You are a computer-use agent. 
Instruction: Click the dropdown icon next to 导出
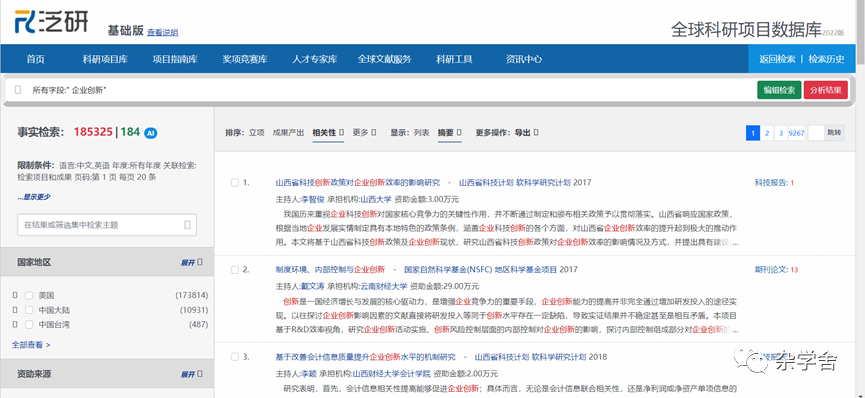[536, 132]
